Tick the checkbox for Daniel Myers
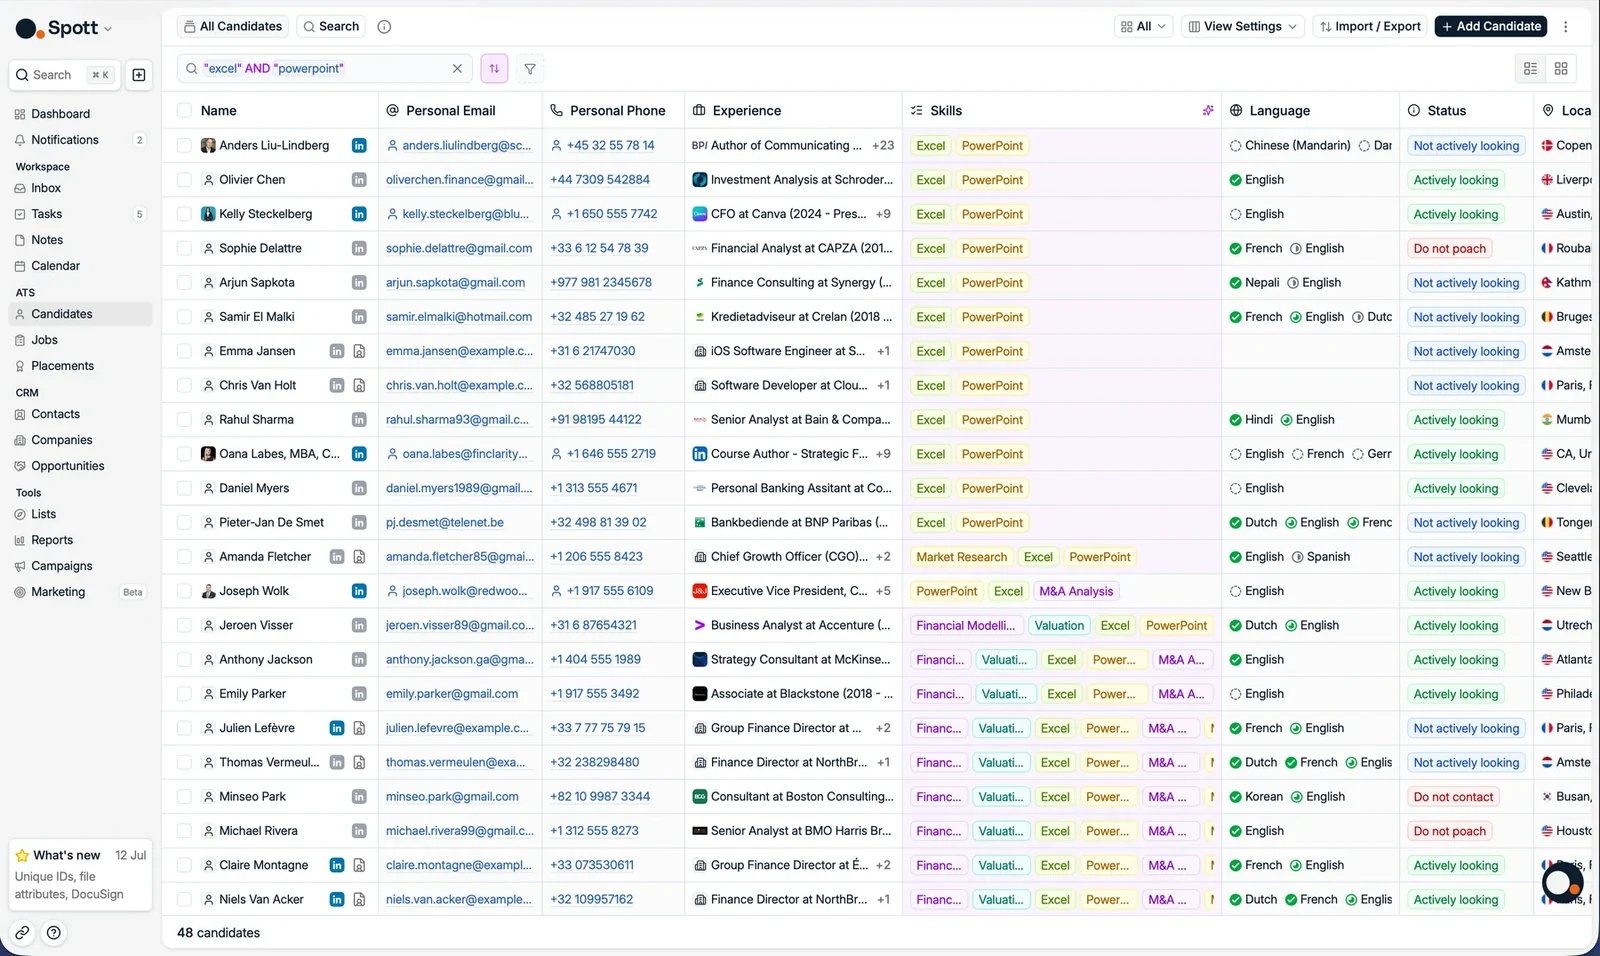 tap(184, 488)
